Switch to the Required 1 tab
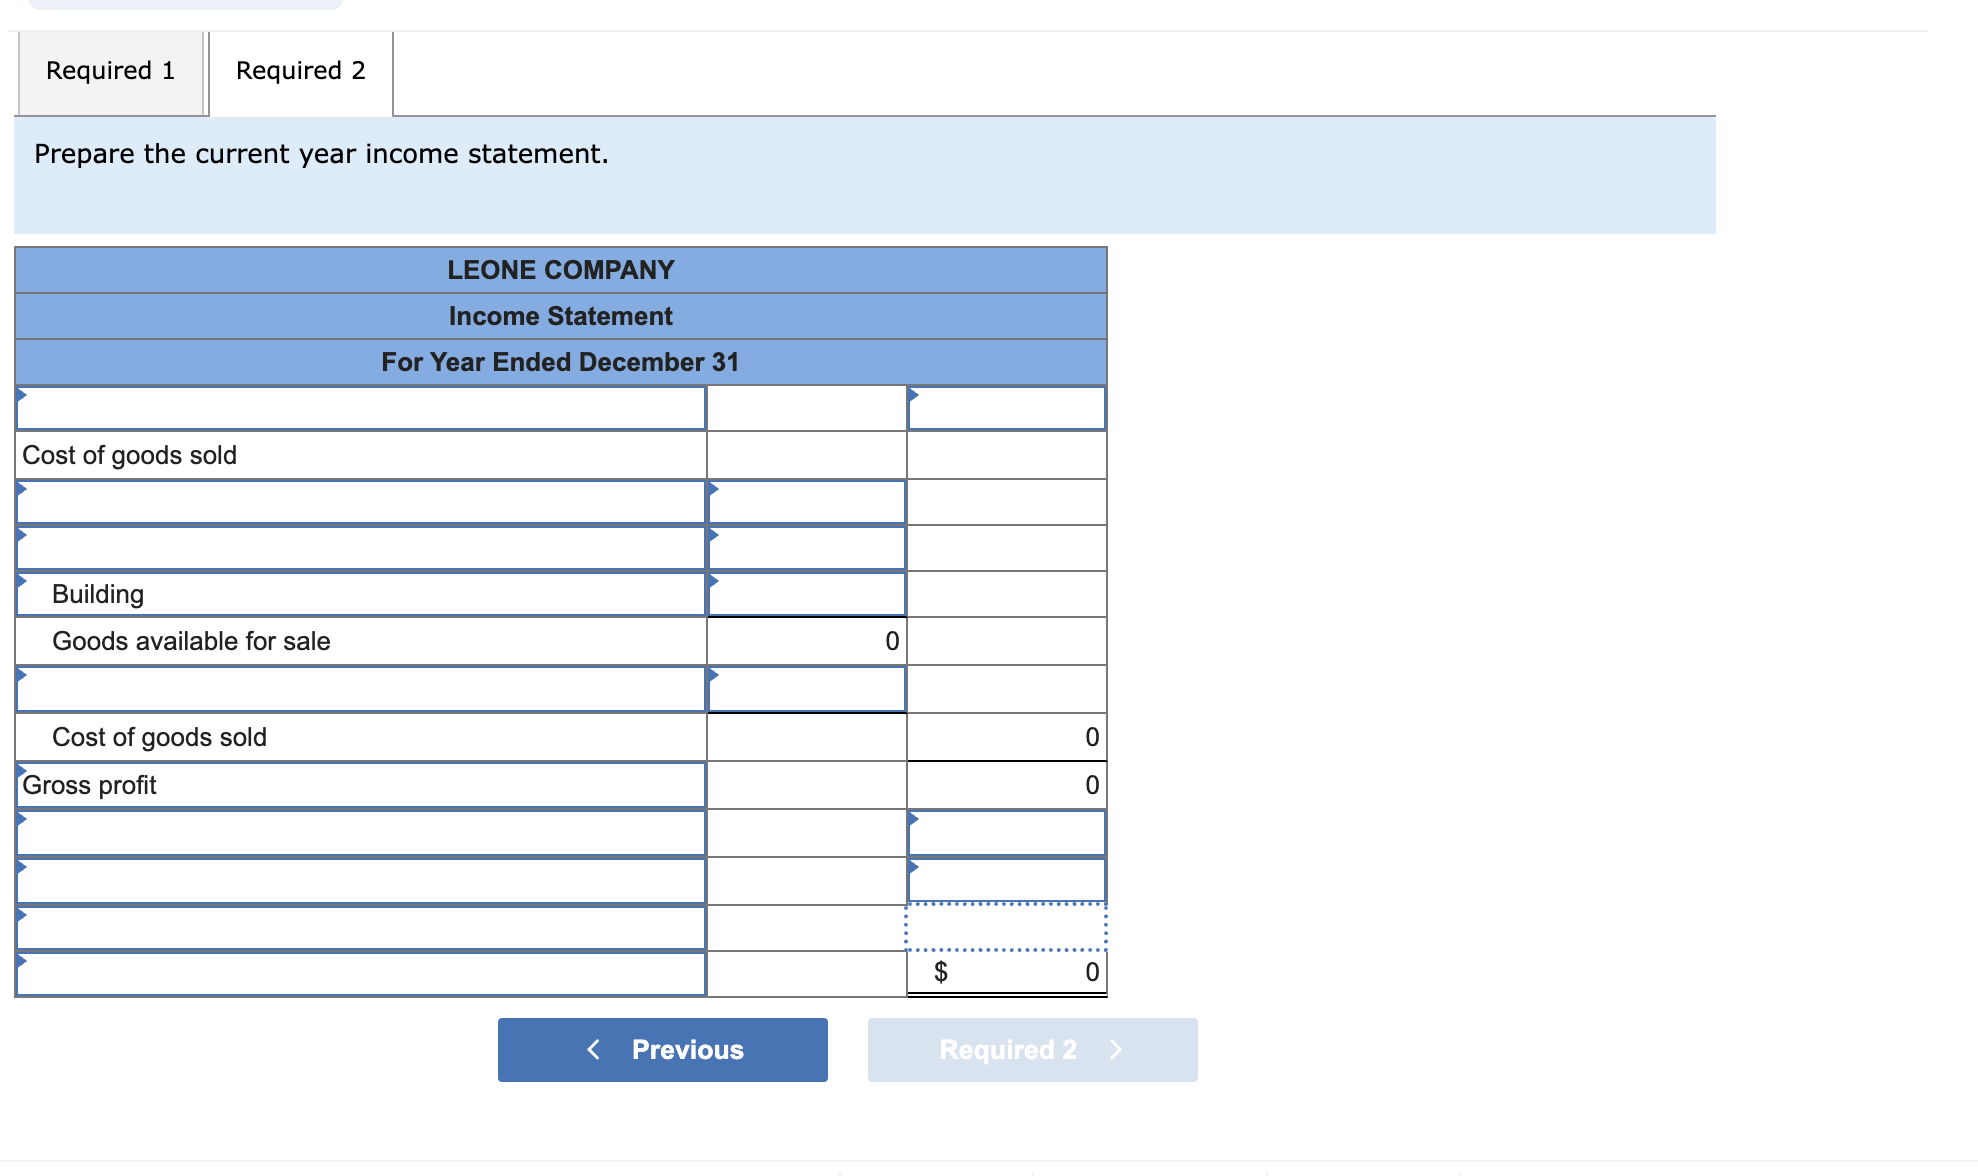Viewport: 1978px width, 1176px height. (110, 70)
